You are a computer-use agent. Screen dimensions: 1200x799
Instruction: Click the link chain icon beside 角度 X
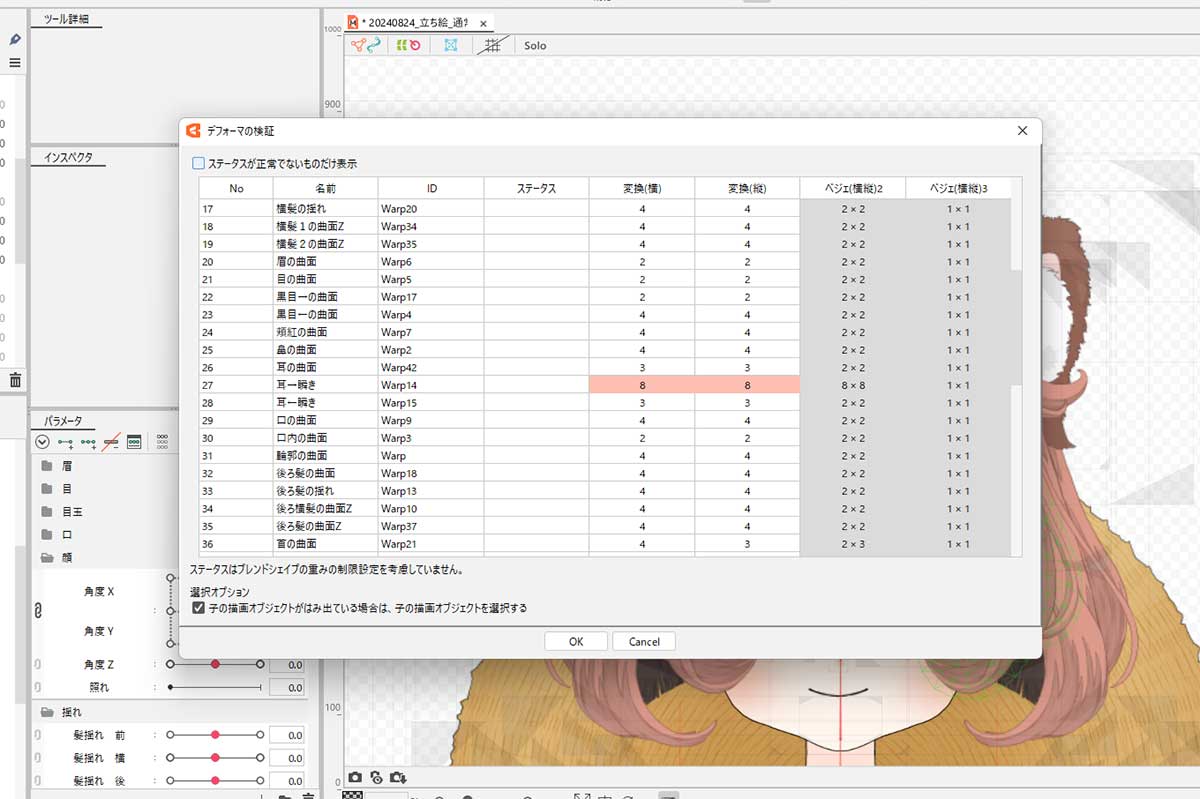click(x=38, y=609)
